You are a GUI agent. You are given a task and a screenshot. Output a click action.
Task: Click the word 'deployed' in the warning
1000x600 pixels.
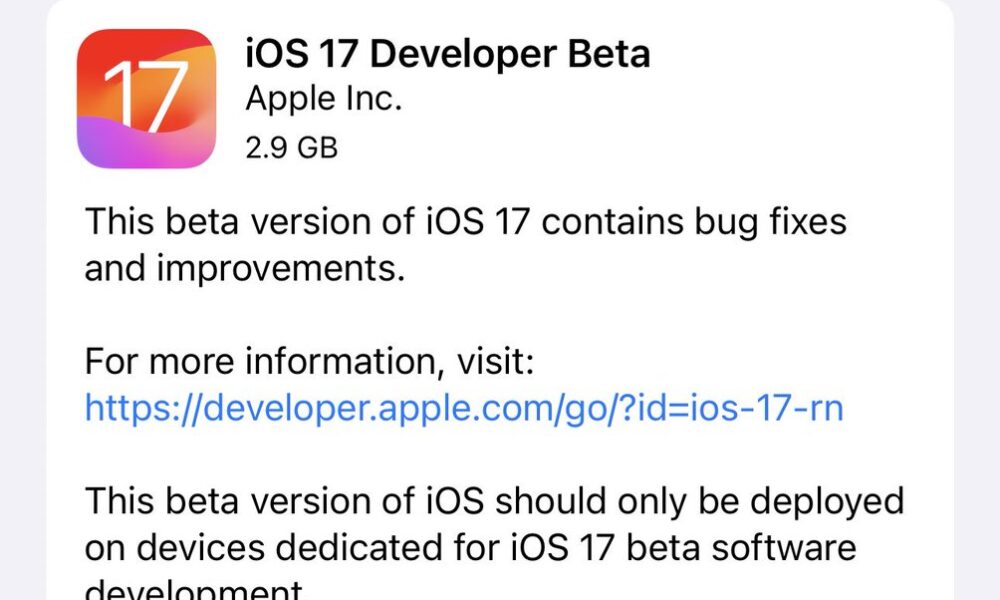[x=827, y=502]
